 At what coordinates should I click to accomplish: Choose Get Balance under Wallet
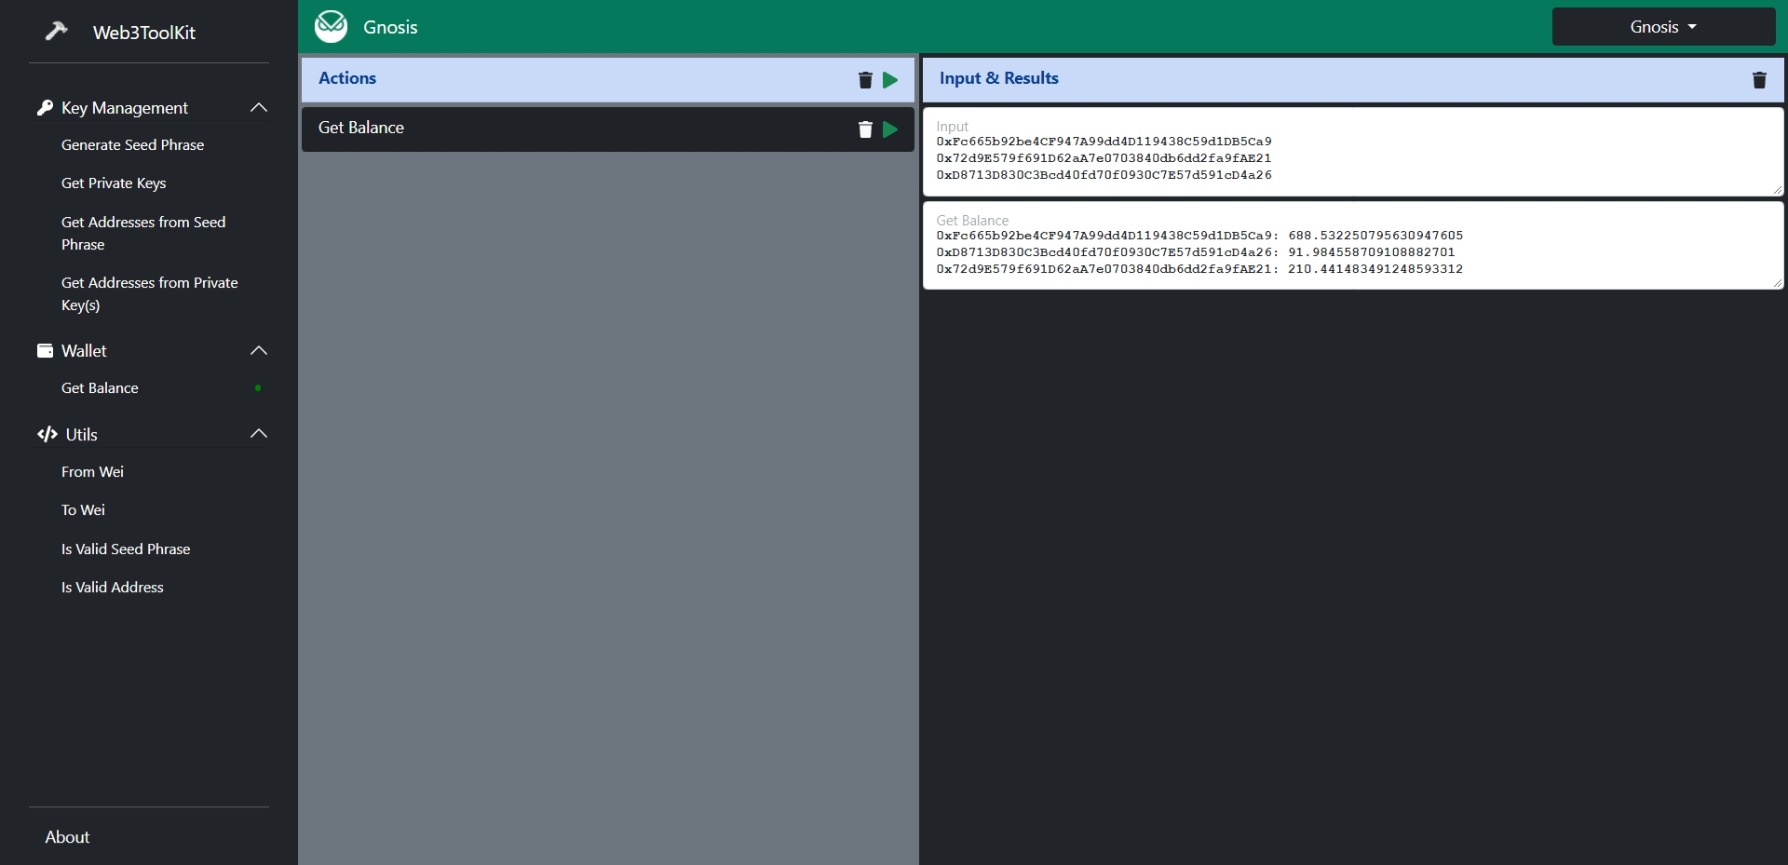(x=100, y=388)
